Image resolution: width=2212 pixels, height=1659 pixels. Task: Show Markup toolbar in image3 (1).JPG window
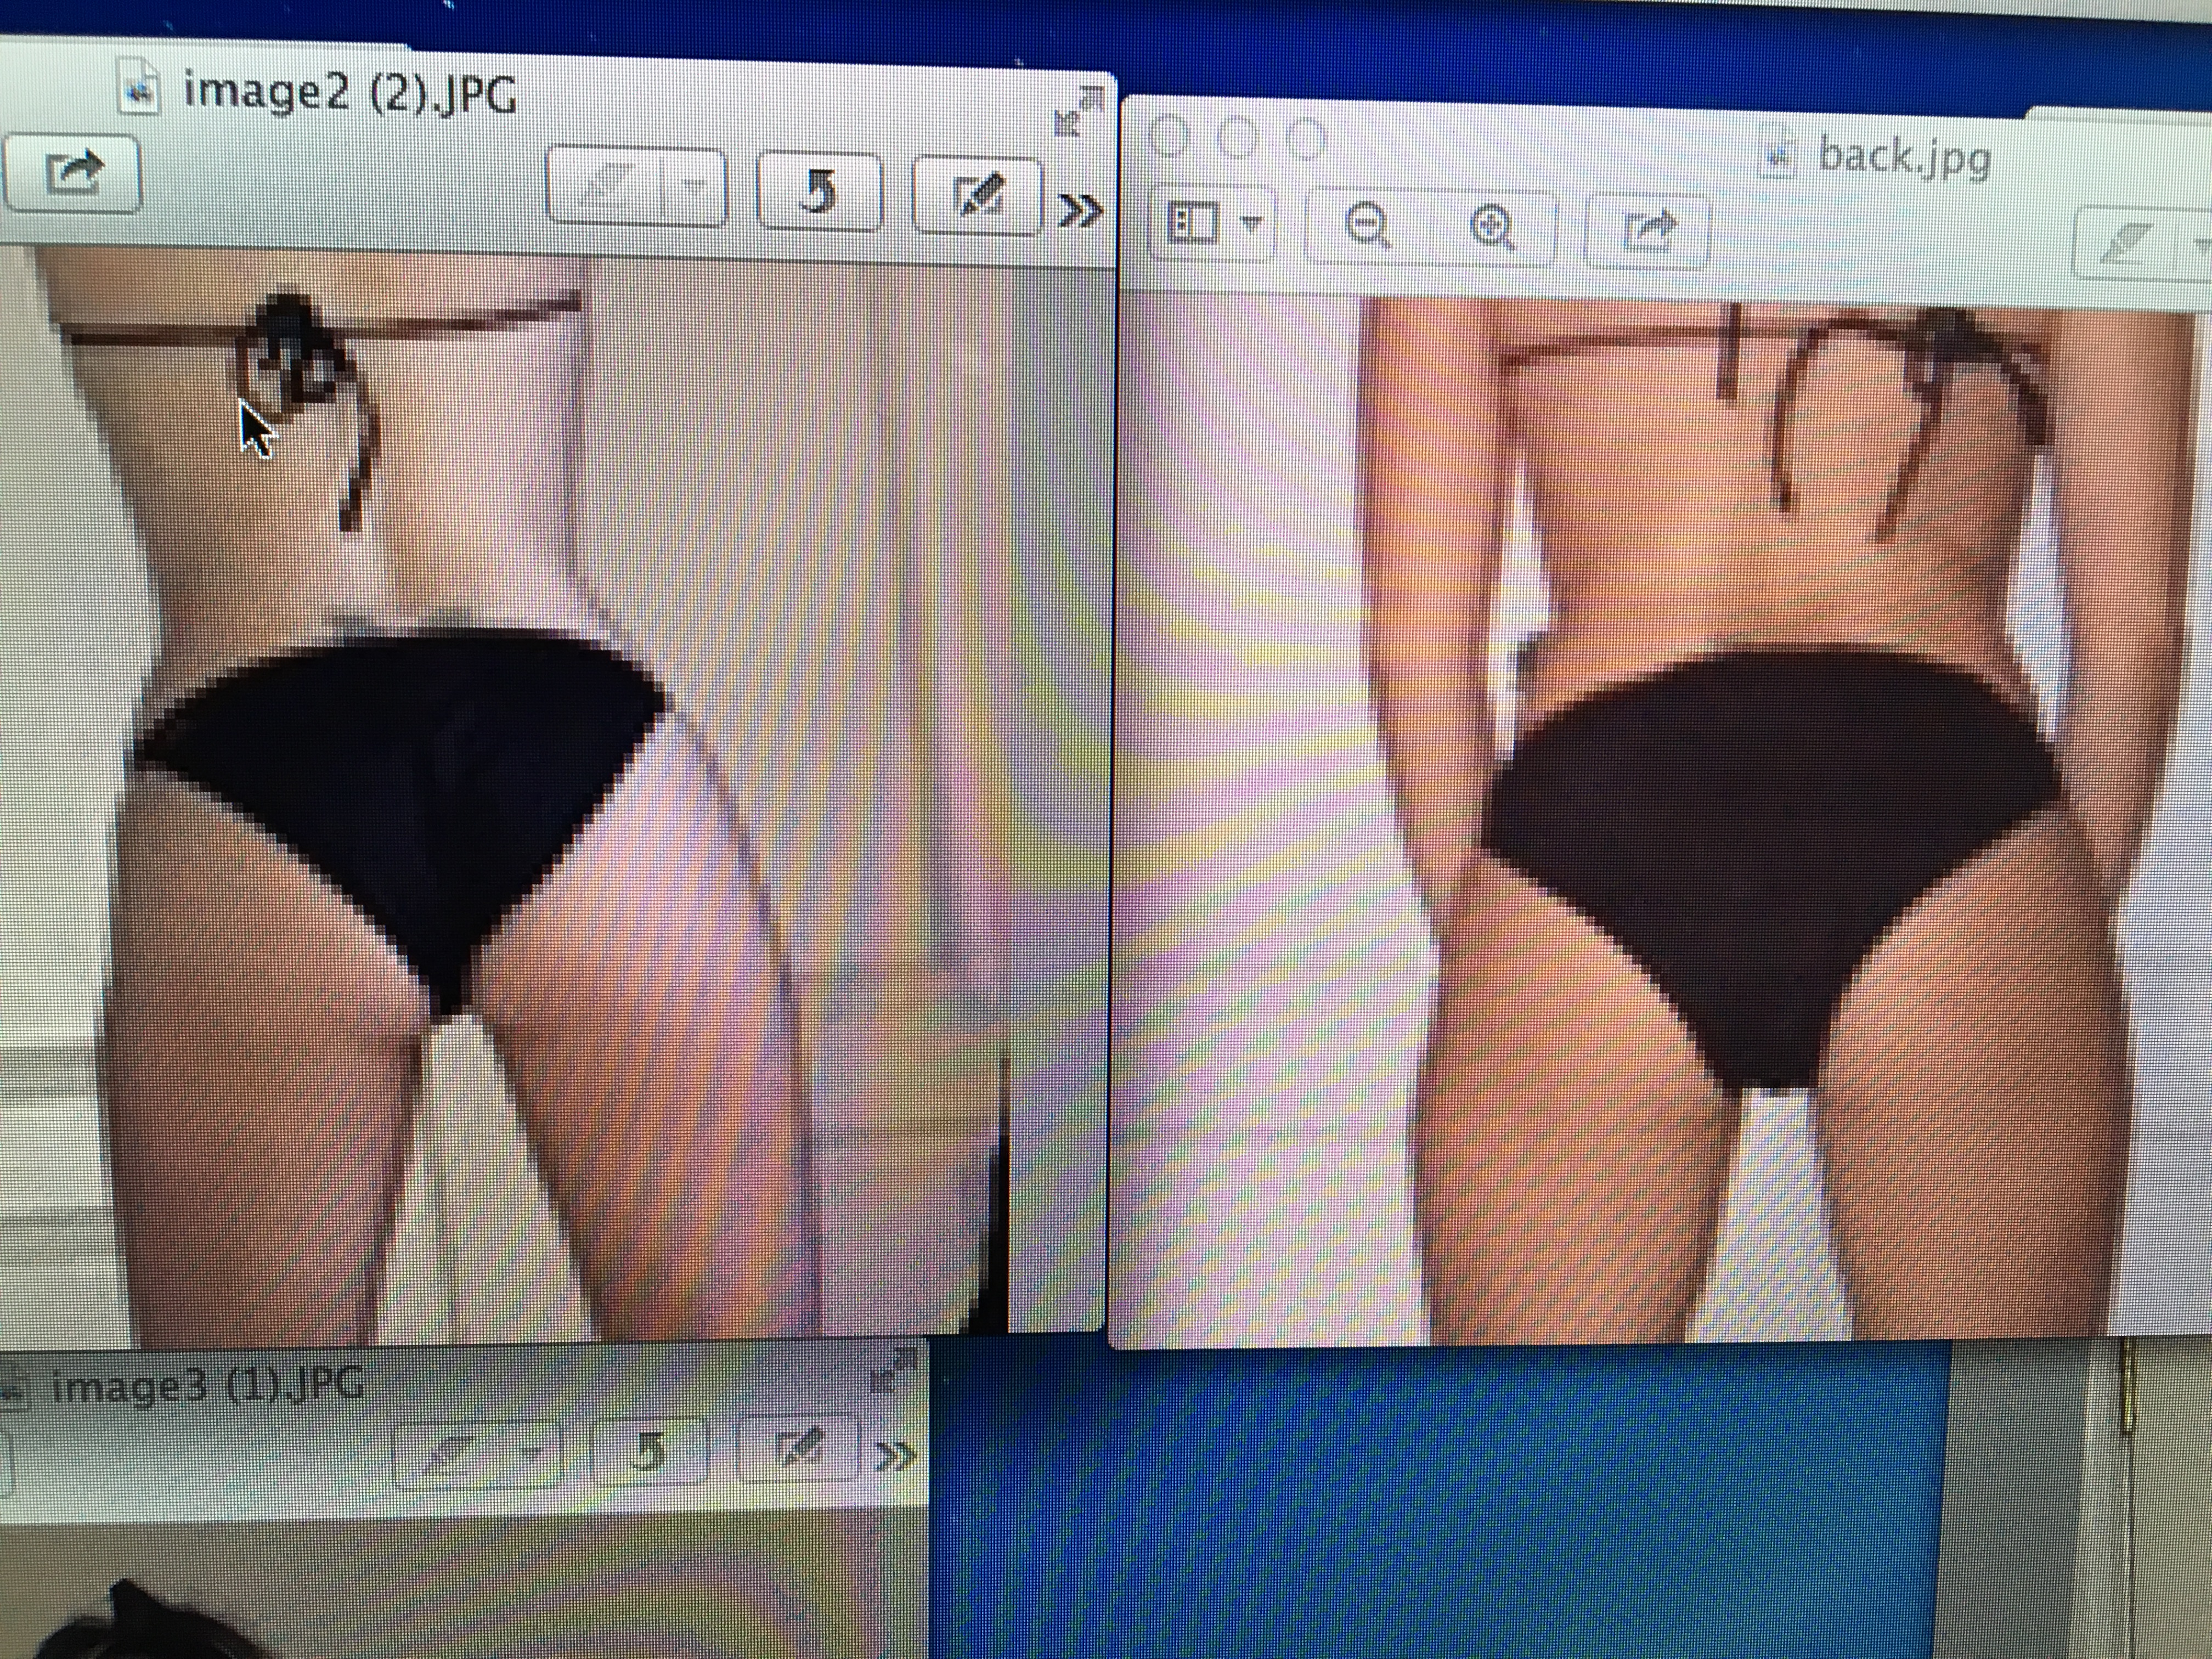pos(798,1447)
